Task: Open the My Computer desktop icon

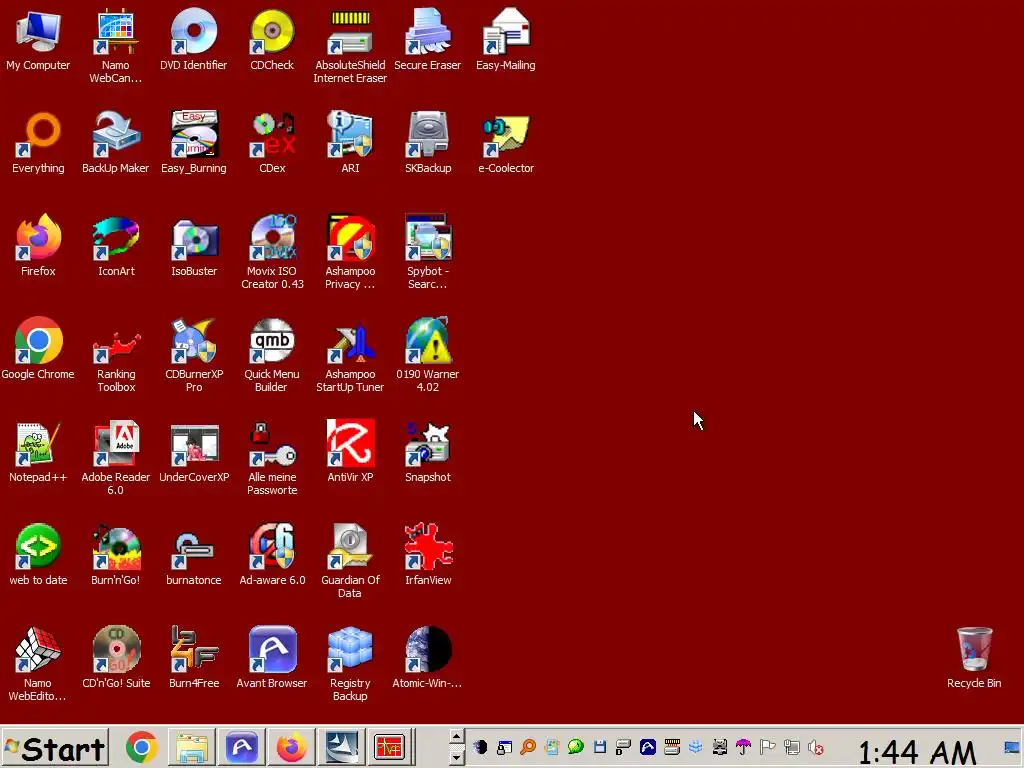Action: click(38, 39)
